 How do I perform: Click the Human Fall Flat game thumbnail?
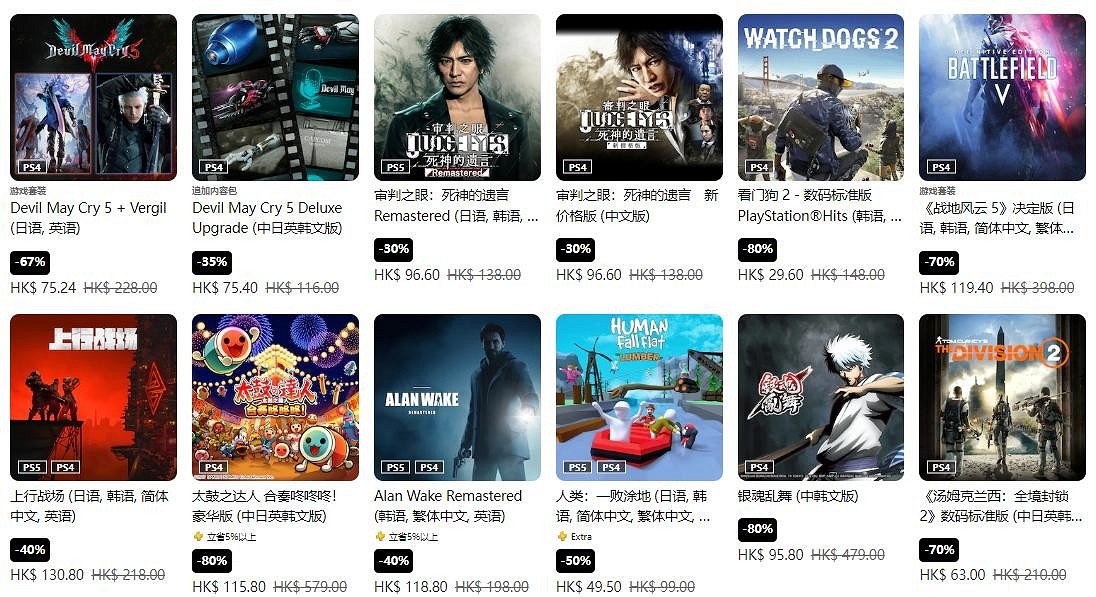pos(639,397)
